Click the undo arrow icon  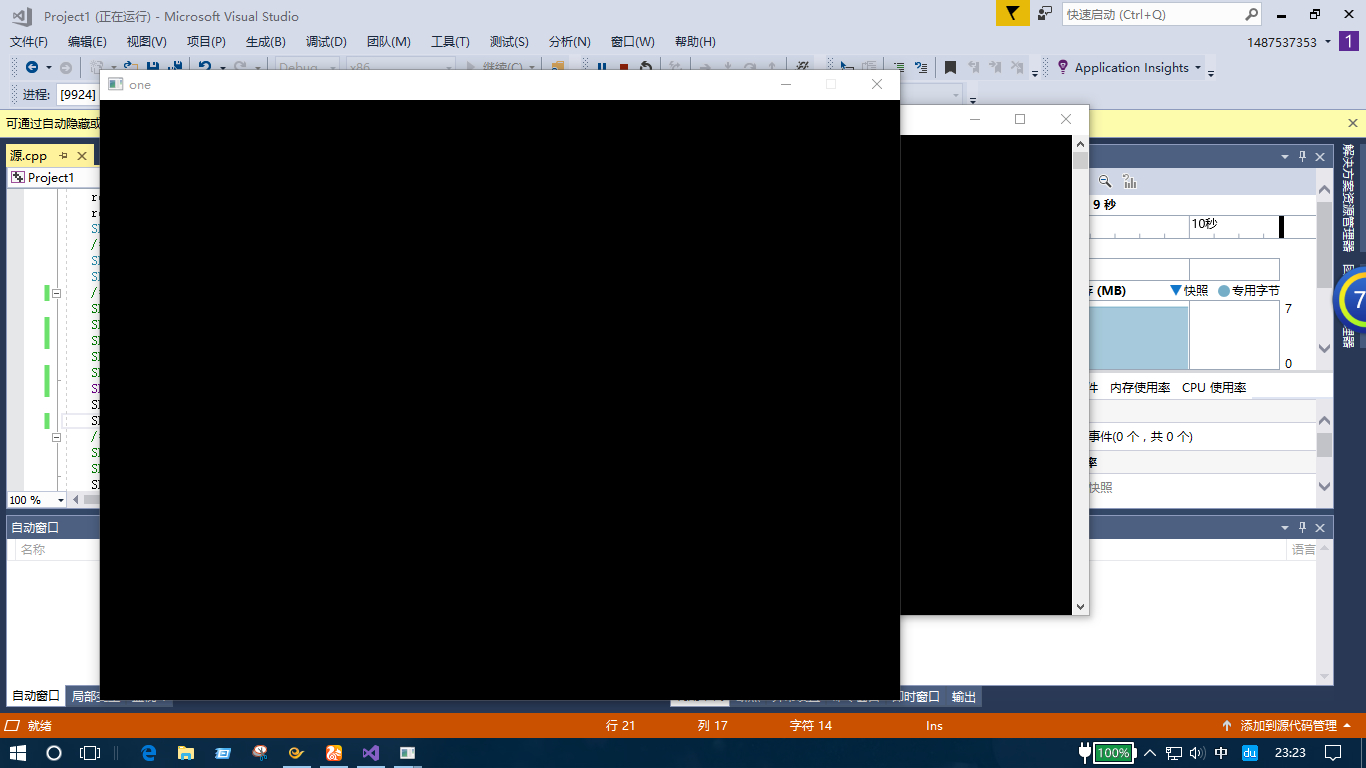tap(205, 67)
